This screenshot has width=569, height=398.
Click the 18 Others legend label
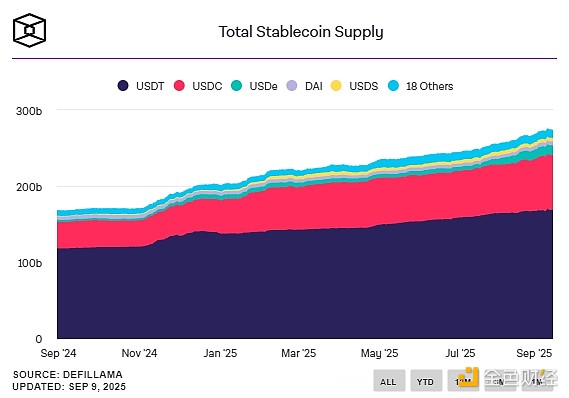pyautogui.click(x=430, y=86)
